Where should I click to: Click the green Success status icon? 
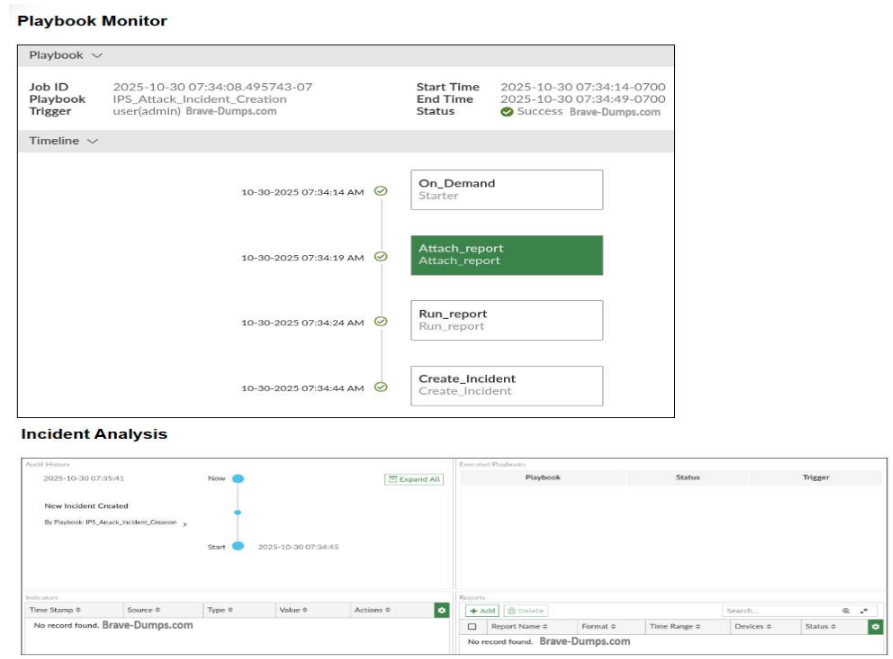click(x=507, y=112)
